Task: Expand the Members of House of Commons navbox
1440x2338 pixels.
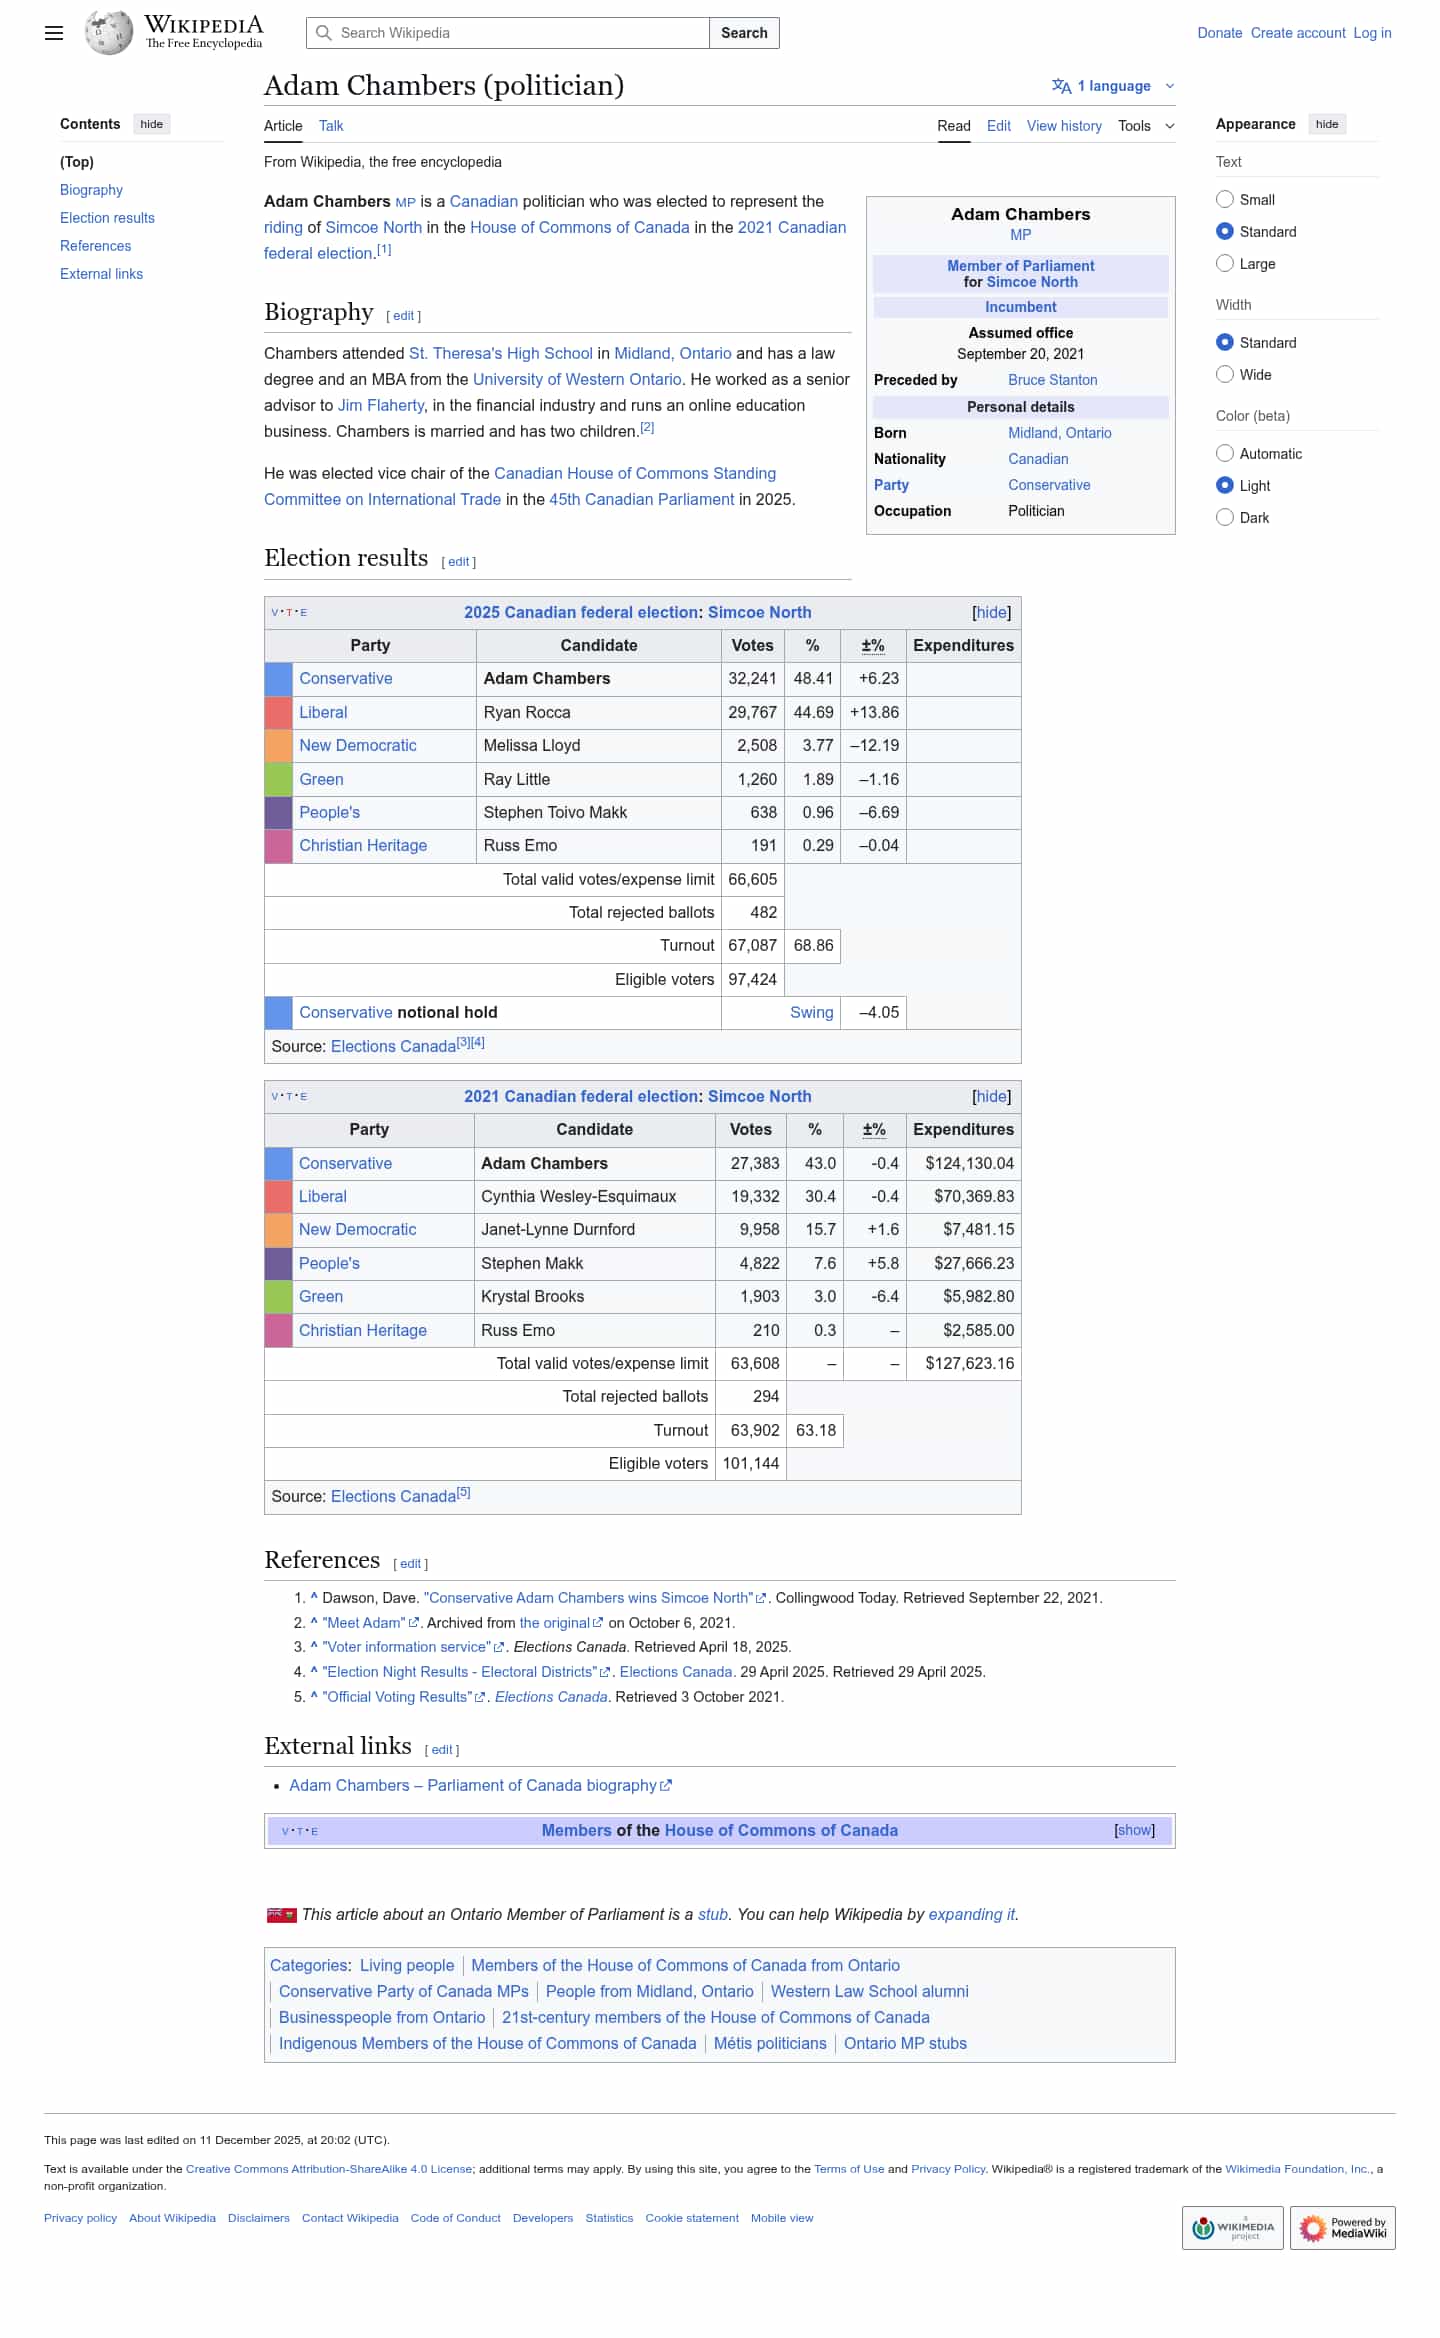Action: 1134,1830
